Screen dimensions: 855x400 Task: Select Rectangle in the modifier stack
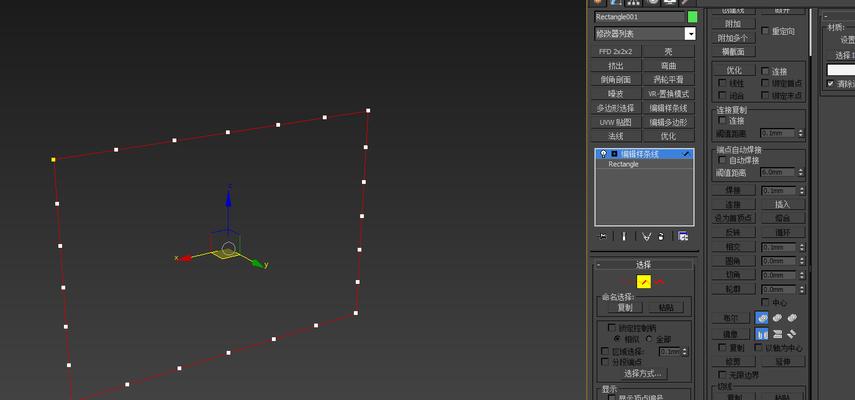[624, 164]
